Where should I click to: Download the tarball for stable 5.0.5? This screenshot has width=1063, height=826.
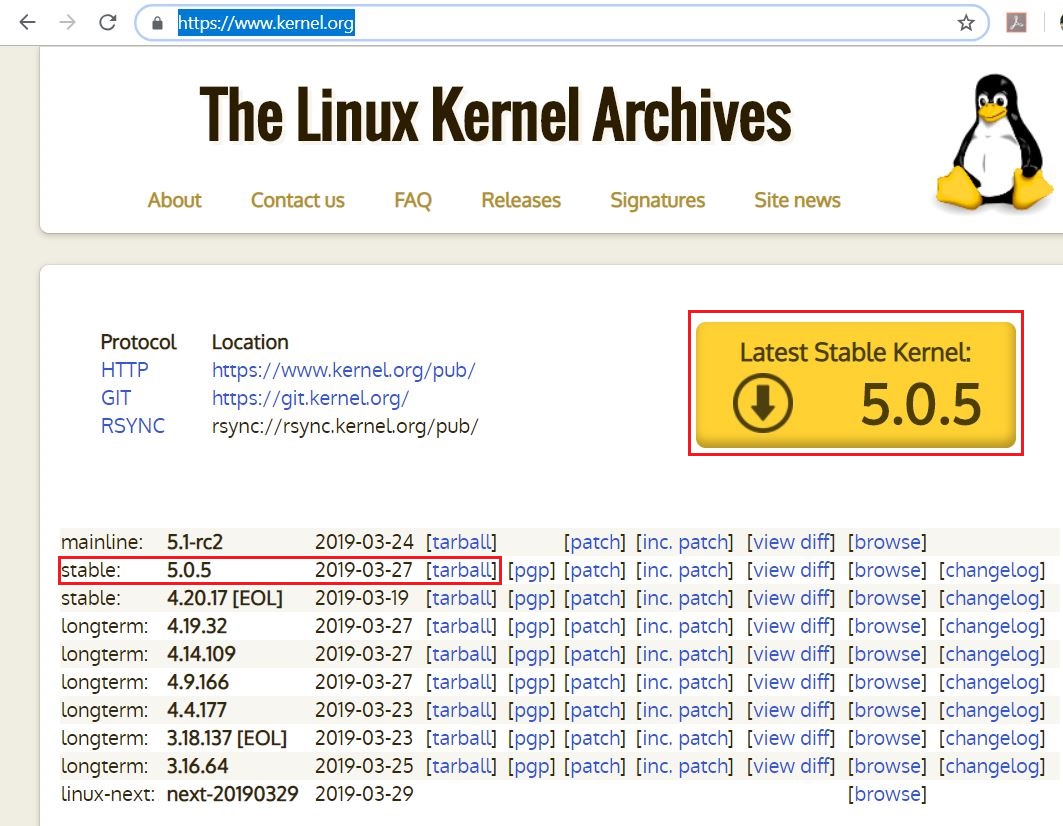tap(463, 570)
